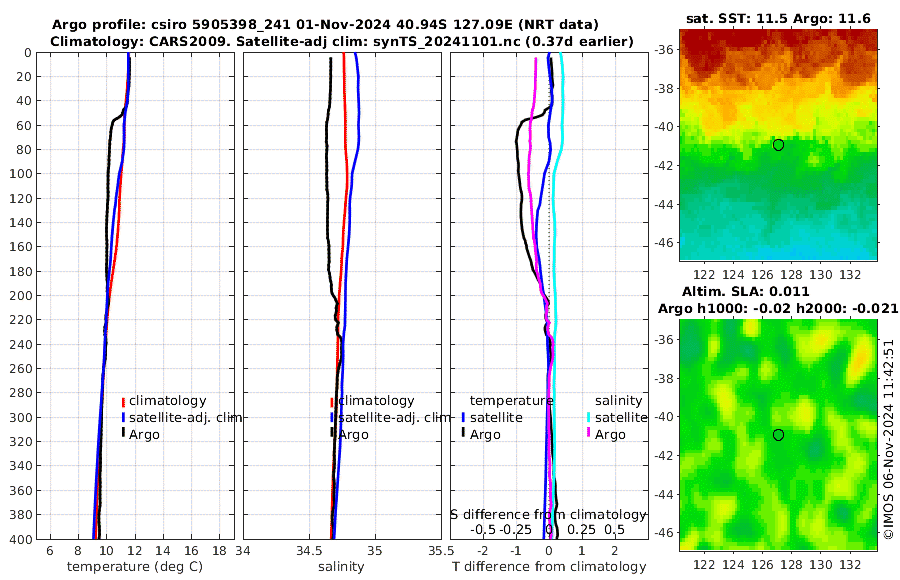The image size is (900, 580).
Task: Click the Climatology CARS2009 subtitle line
Action: (342, 41)
